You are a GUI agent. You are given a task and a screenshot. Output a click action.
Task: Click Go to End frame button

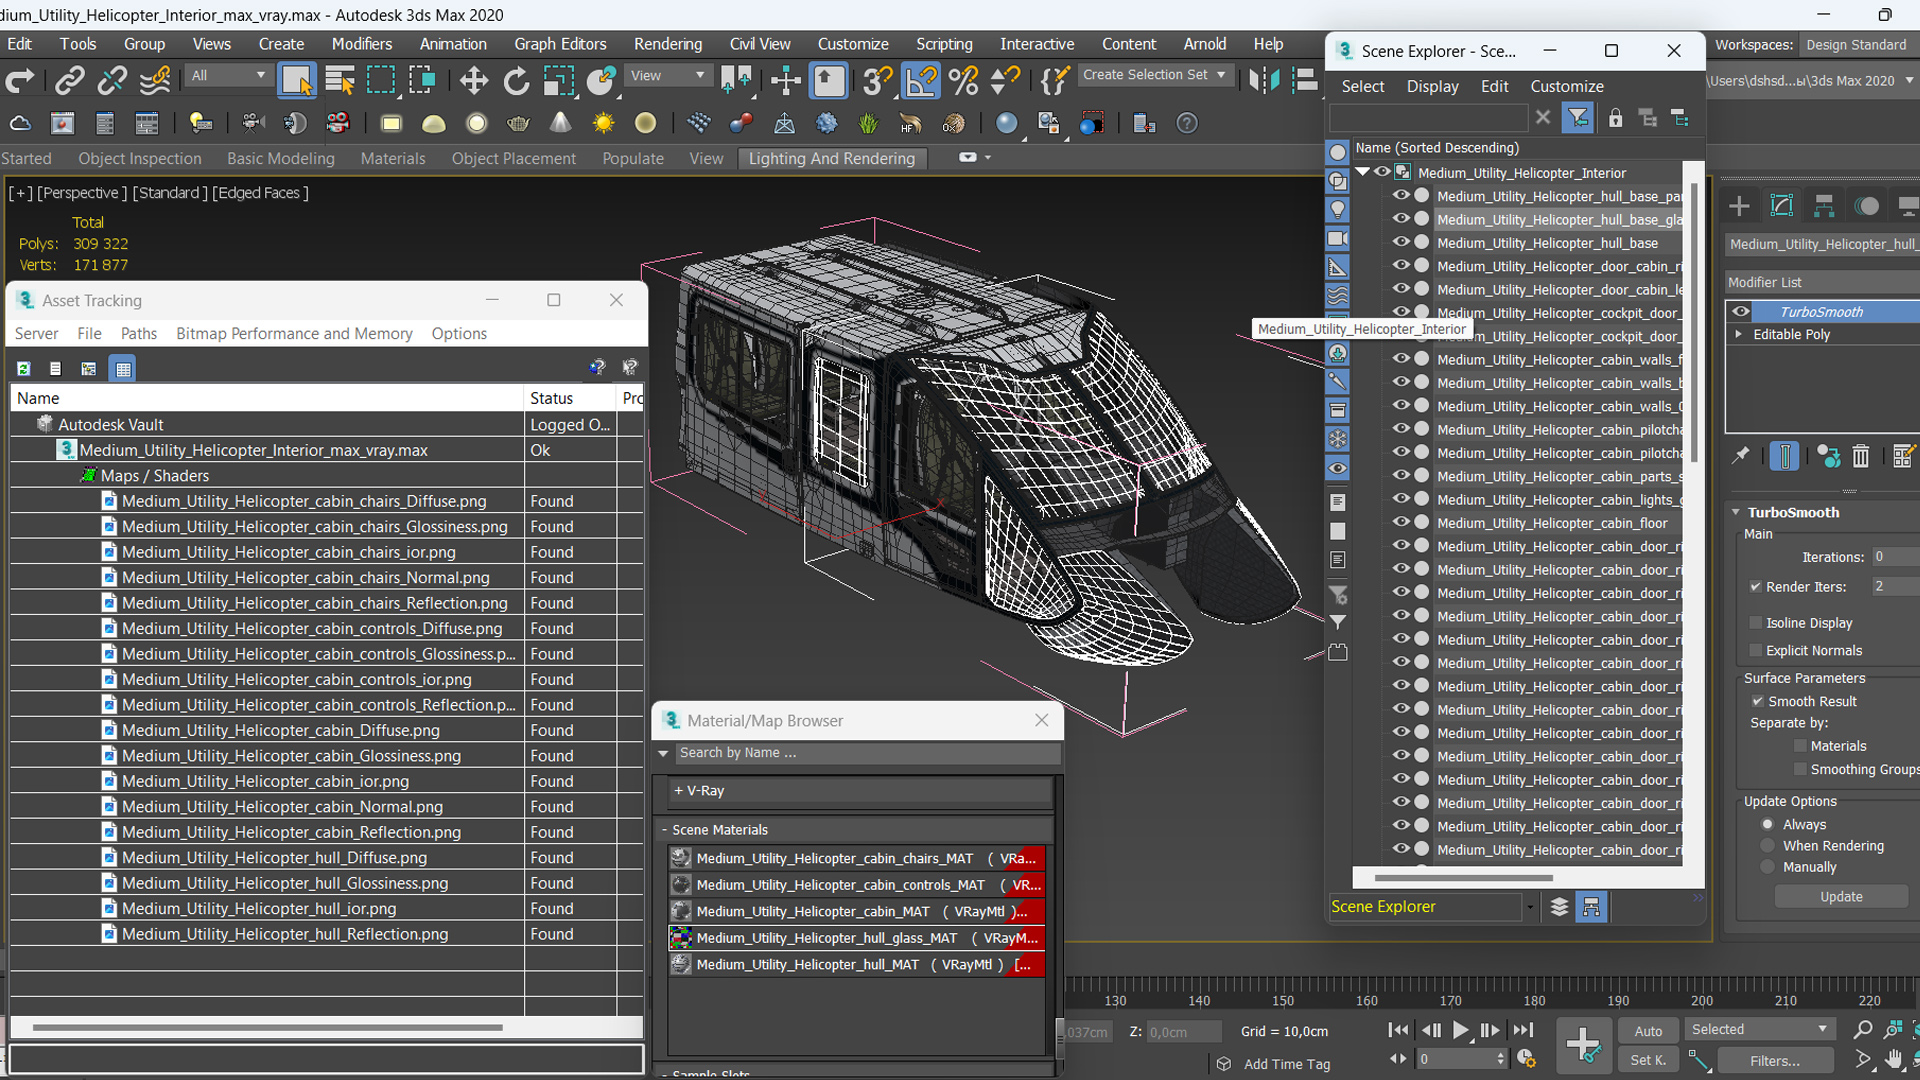1522,1030
